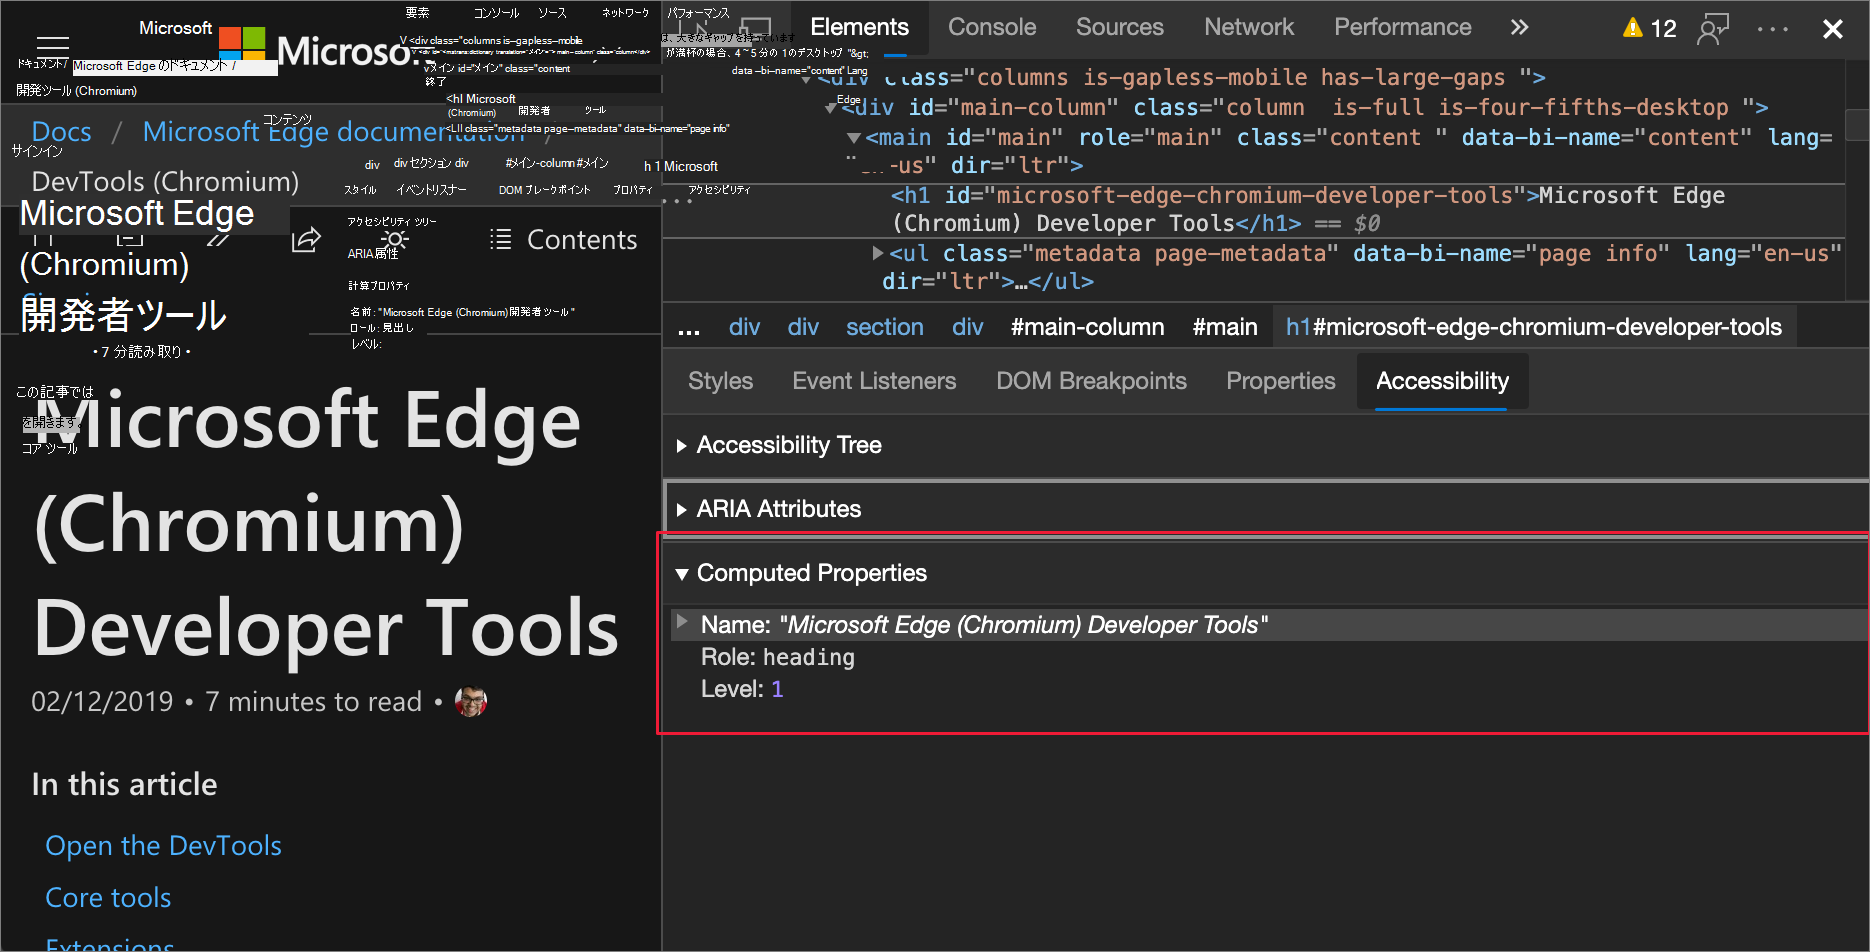
Task: Expand the Name computed property arrow
Action: (682, 622)
